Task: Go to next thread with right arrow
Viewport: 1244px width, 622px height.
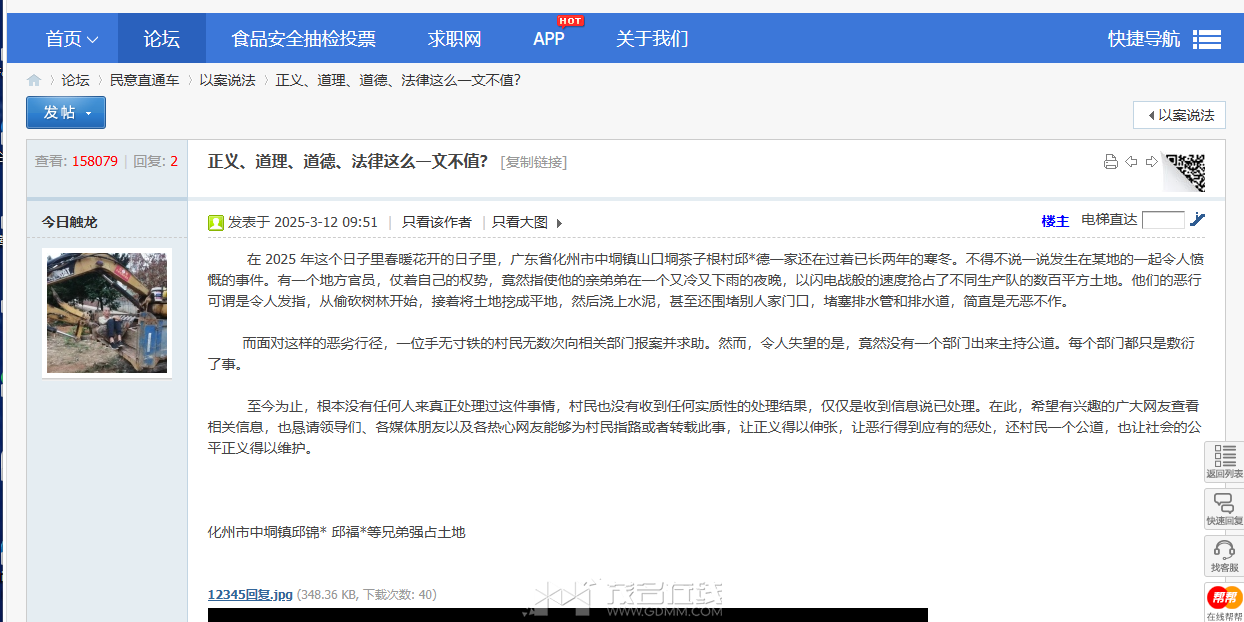Action: [1151, 162]
